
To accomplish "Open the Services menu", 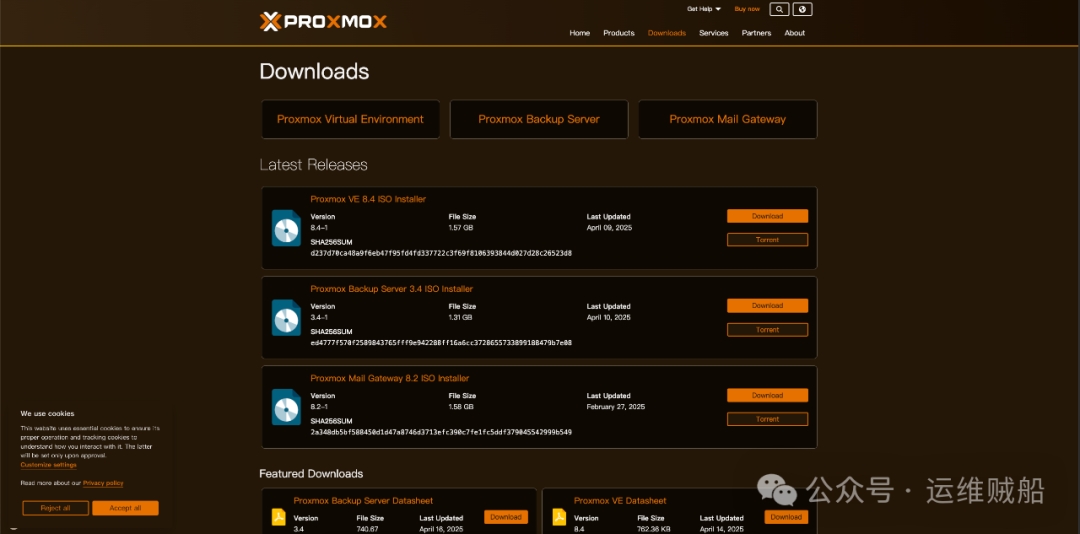I will (714, 33).
